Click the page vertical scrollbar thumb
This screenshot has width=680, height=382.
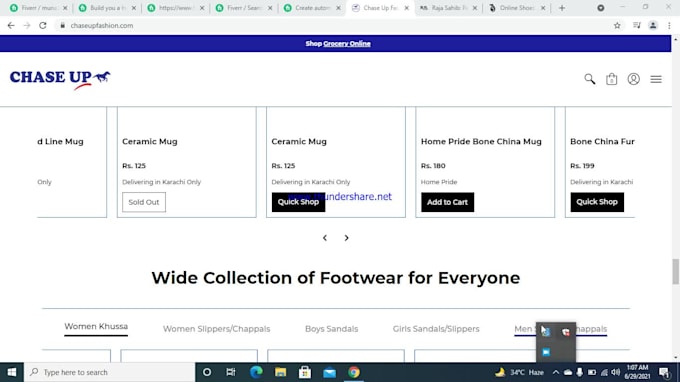tap(675, 271)
